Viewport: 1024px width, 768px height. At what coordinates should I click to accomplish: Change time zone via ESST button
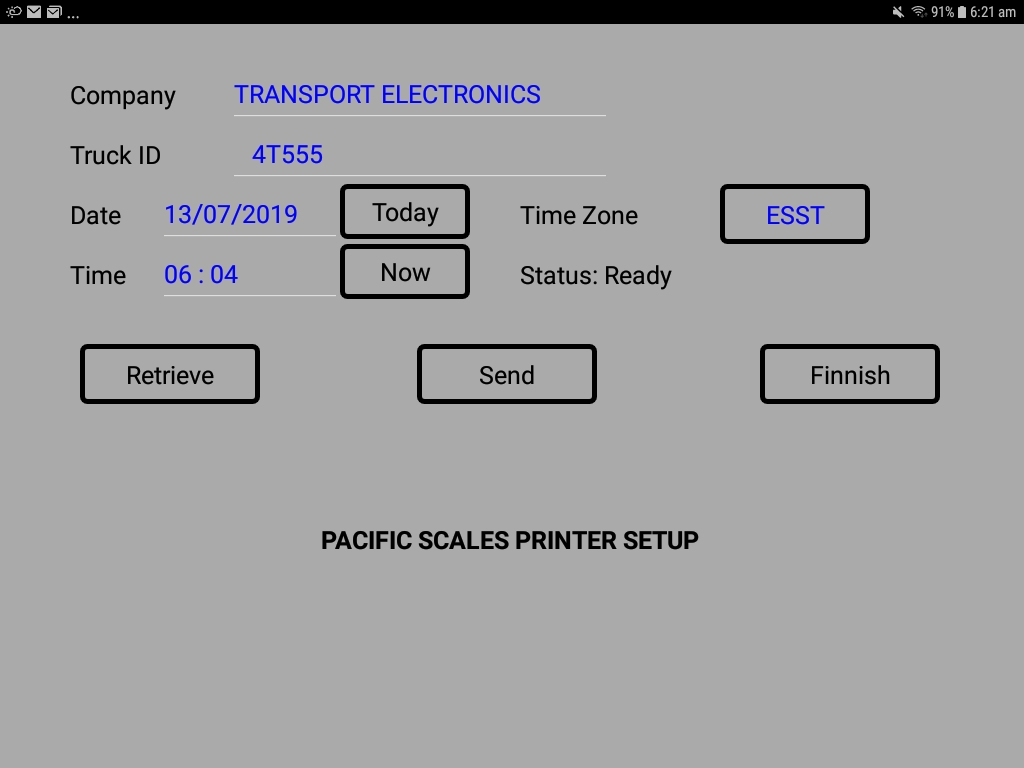pos(795,214)
